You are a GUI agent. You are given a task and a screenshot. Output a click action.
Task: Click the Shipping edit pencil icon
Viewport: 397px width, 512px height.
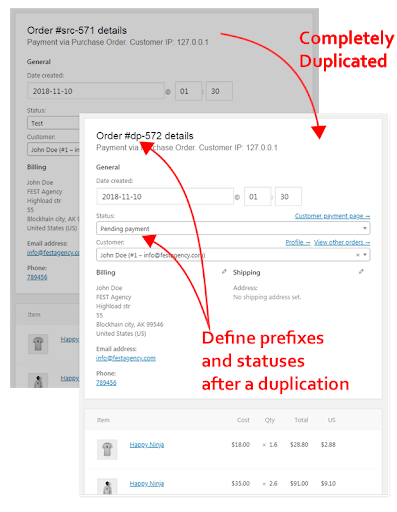pyautogui.click(x=361, y=272)
